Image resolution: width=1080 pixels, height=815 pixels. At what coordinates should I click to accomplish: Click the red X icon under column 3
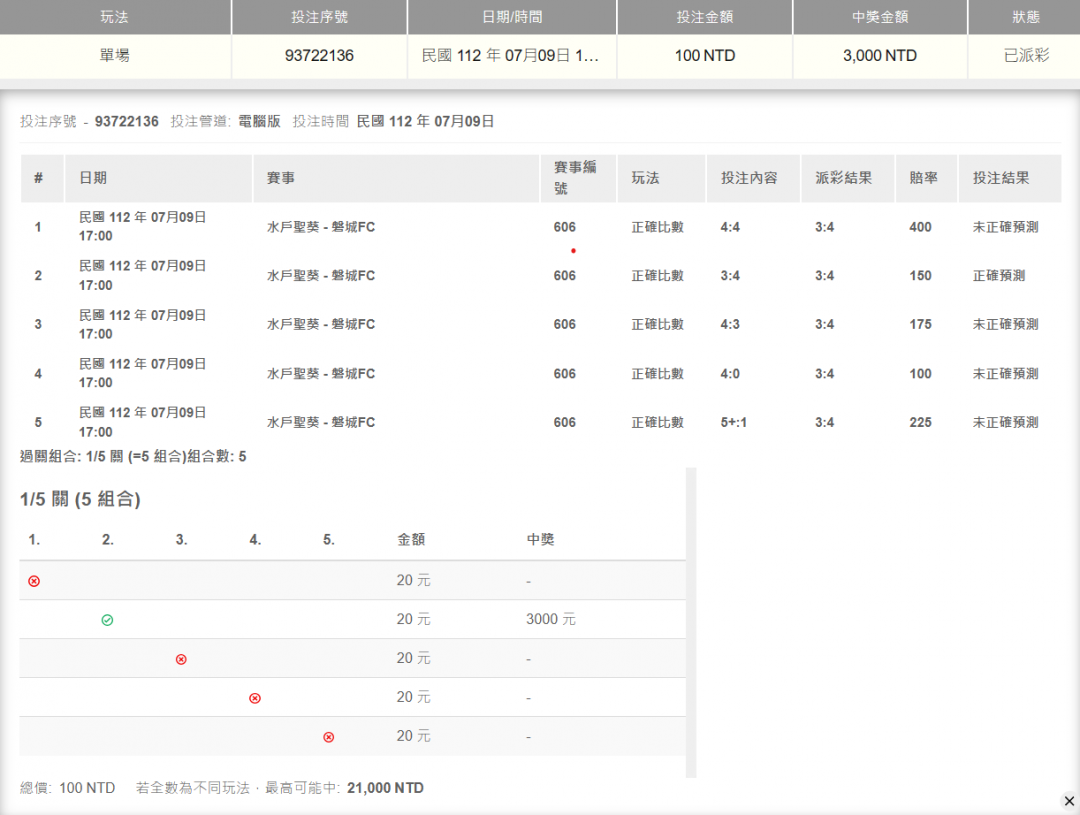pos(181,659)
